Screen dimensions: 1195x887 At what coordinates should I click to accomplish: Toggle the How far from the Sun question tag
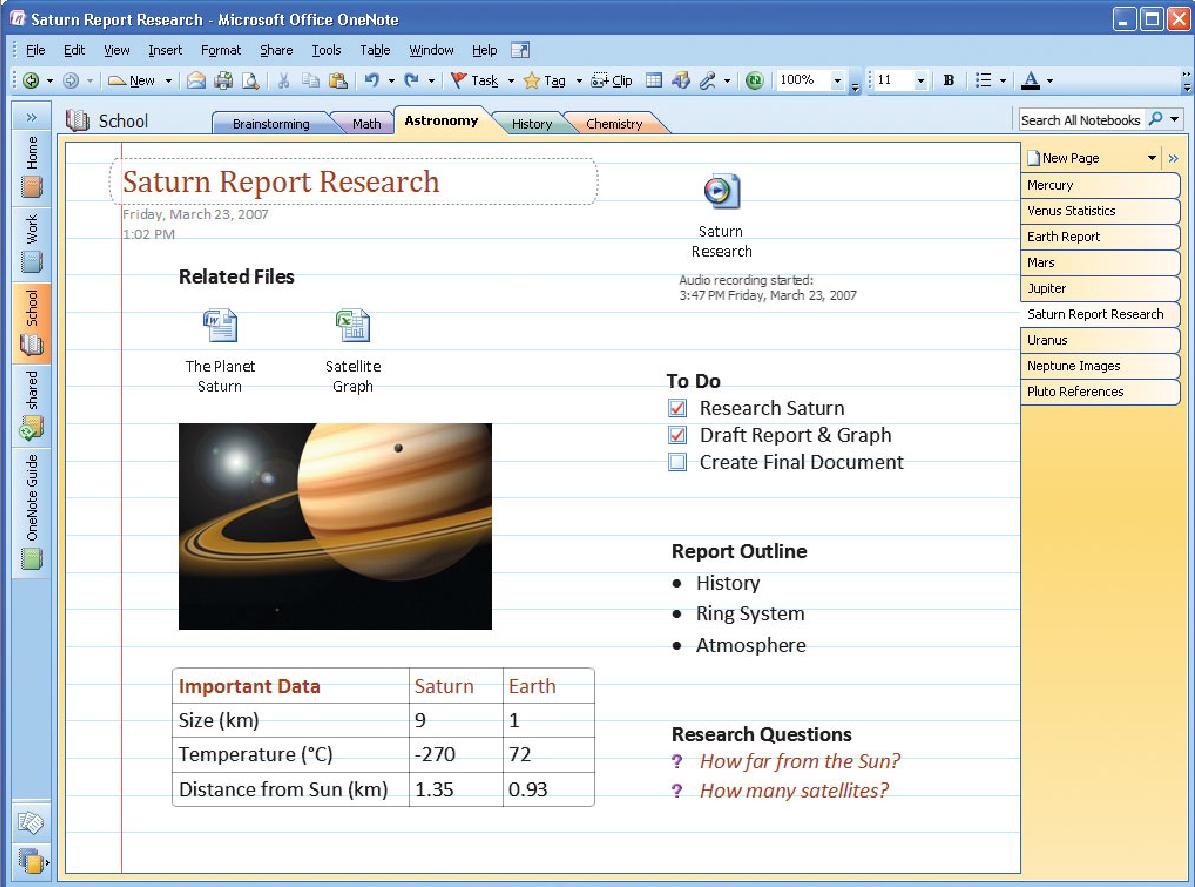pyautogui.click(x=678, y=761)
